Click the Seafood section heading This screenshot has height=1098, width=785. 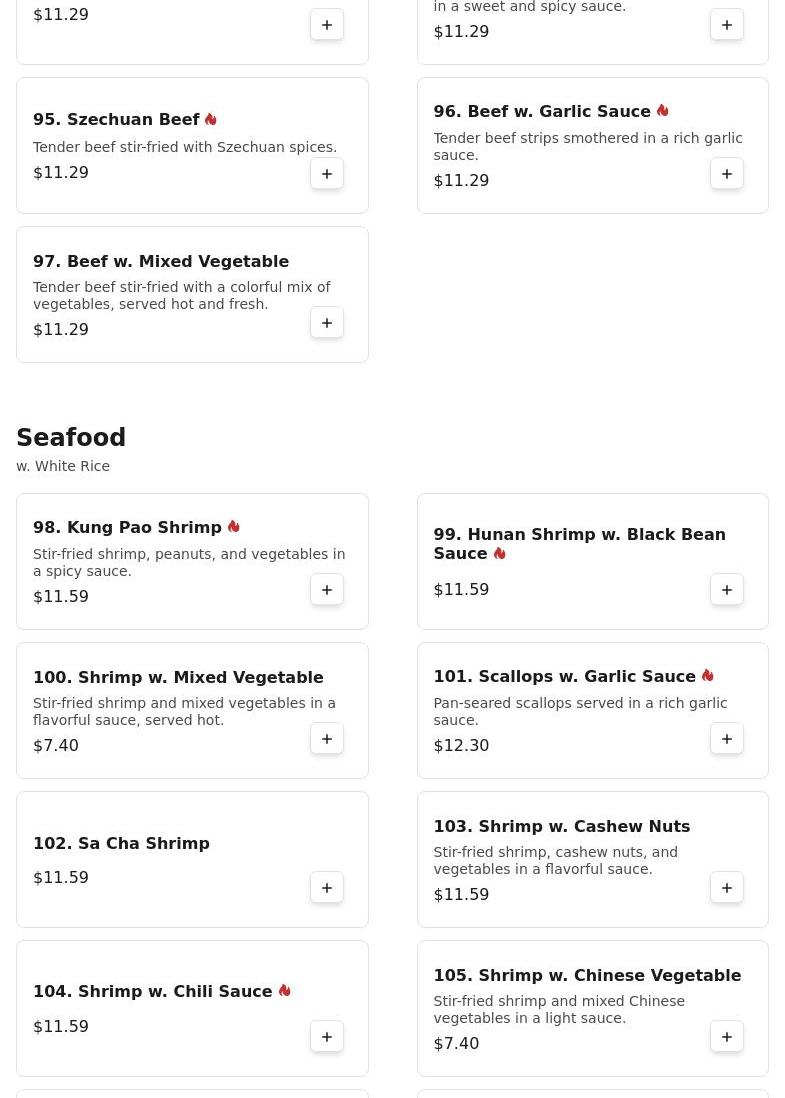click(x=71, y=438)
